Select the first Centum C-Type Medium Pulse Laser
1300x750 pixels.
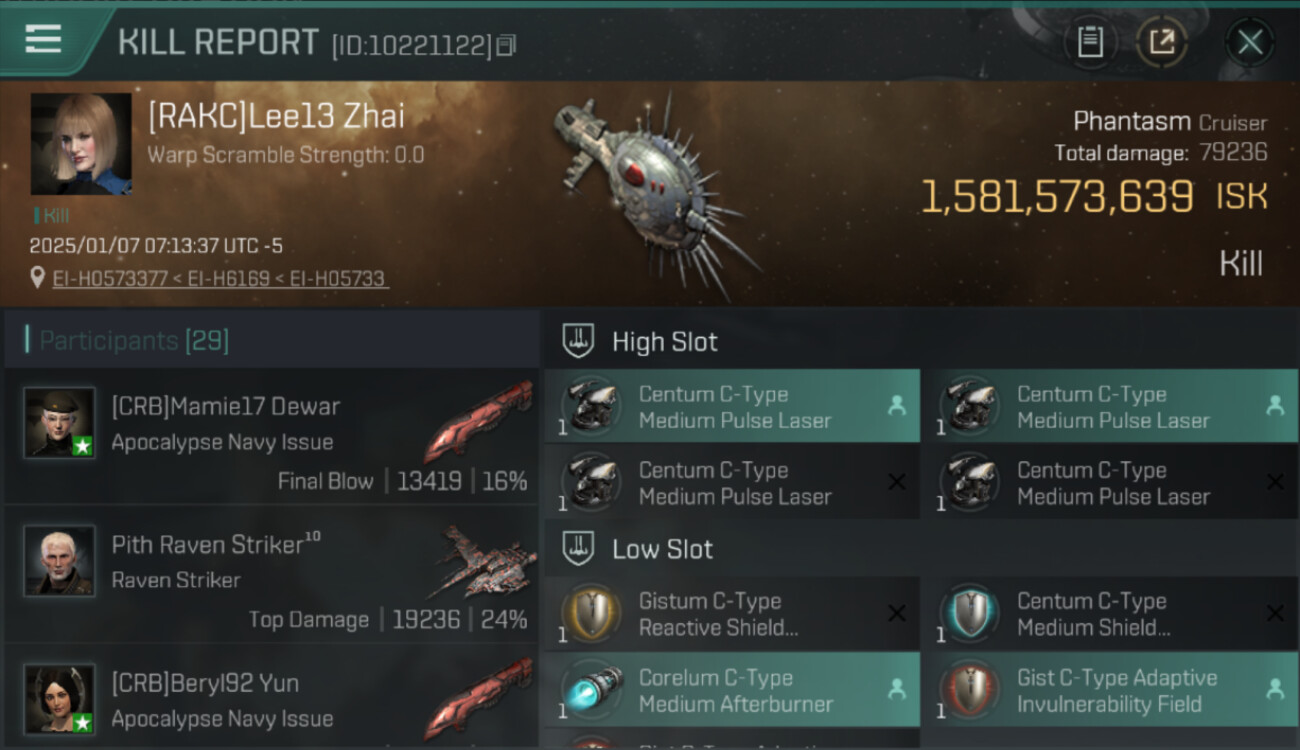pos(732,406)
